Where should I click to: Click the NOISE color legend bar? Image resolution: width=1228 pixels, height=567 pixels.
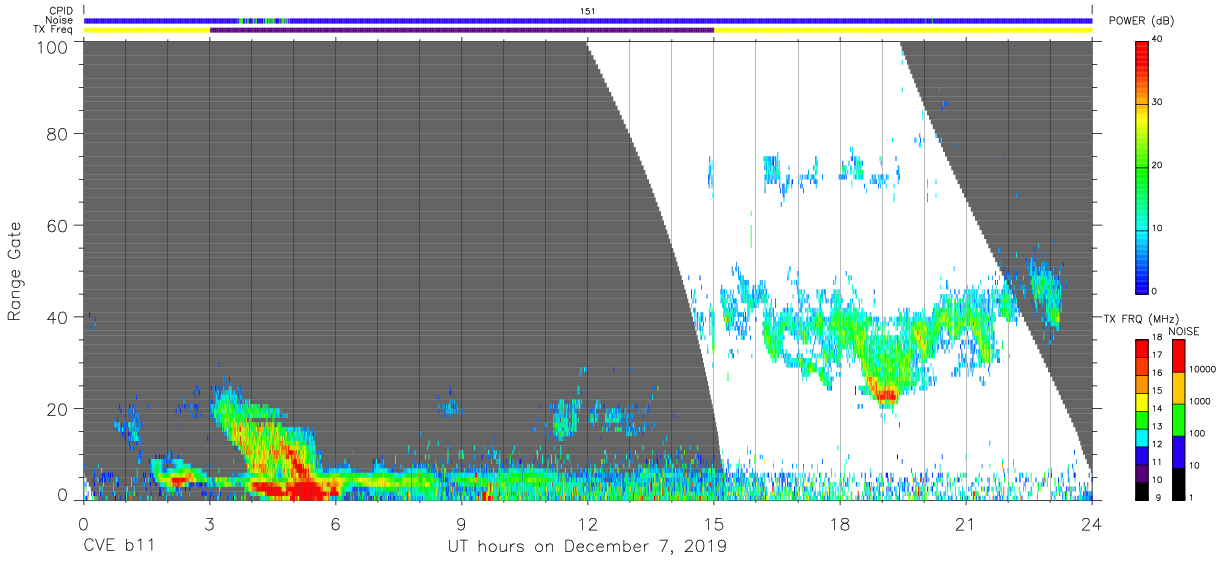pyautogui.click(x=1178, y=418)
